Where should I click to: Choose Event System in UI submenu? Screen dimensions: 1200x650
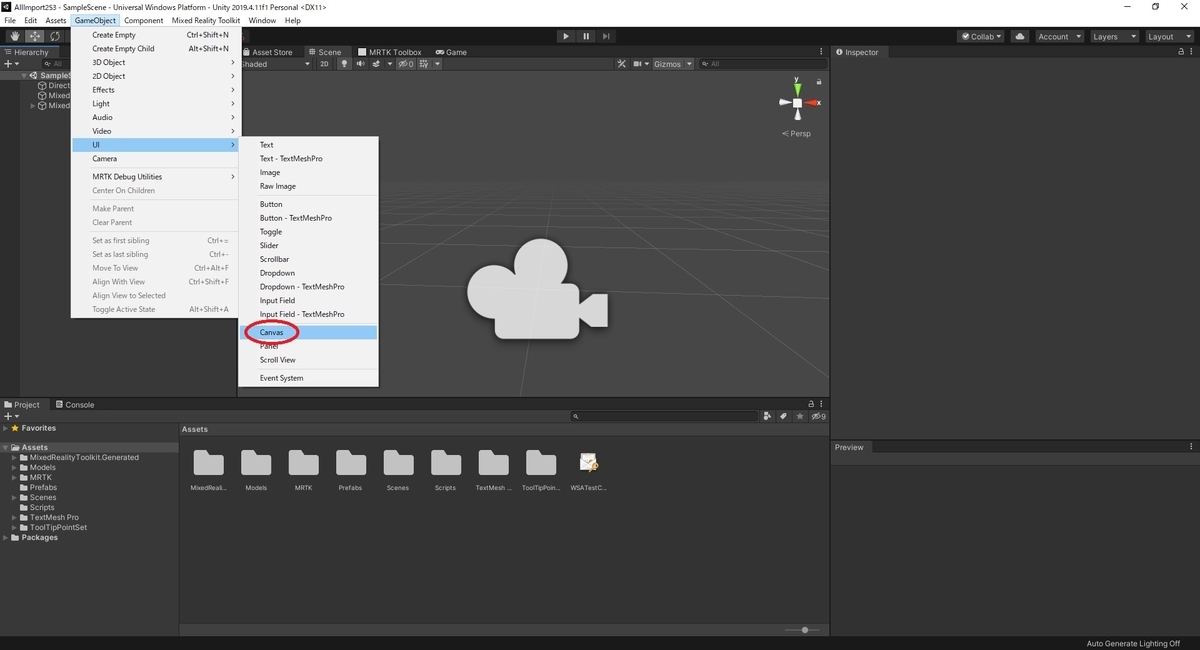[x=308, y=378]
